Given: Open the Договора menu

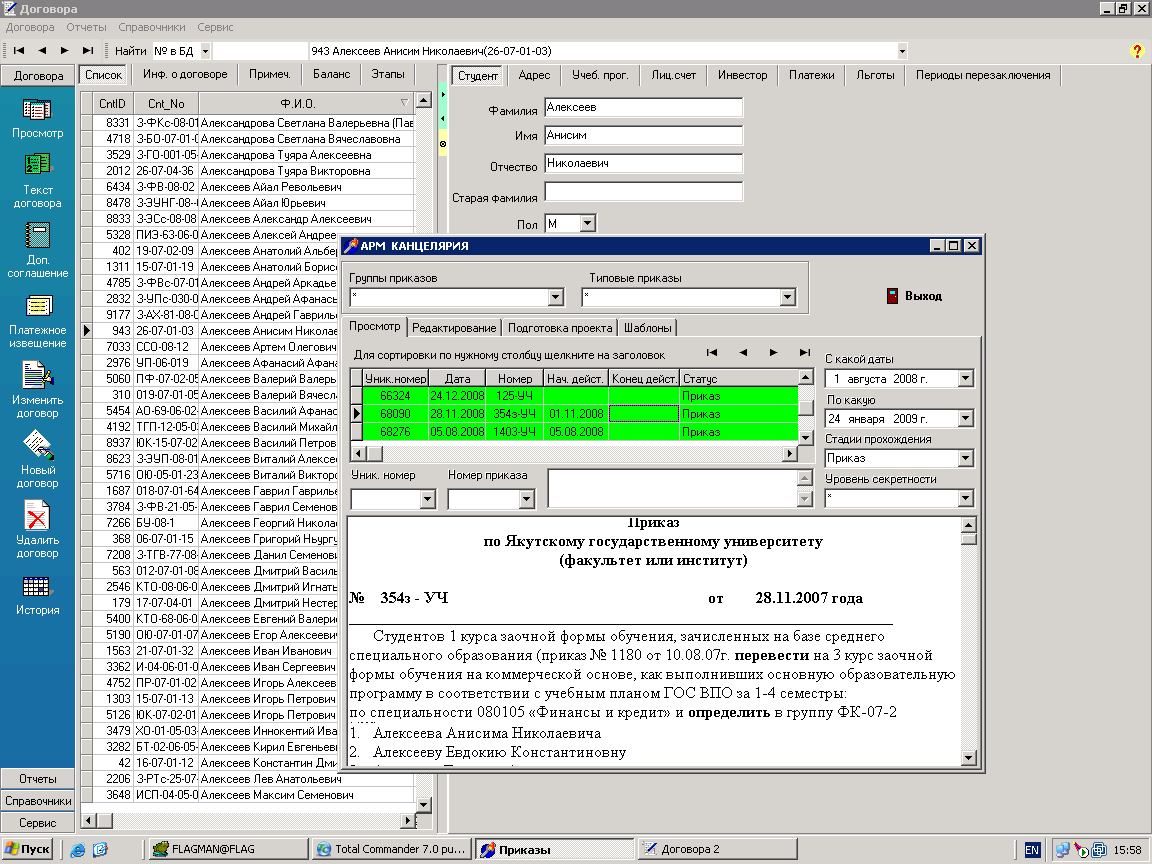Looking at the screenshot, I should coord(30,27).
